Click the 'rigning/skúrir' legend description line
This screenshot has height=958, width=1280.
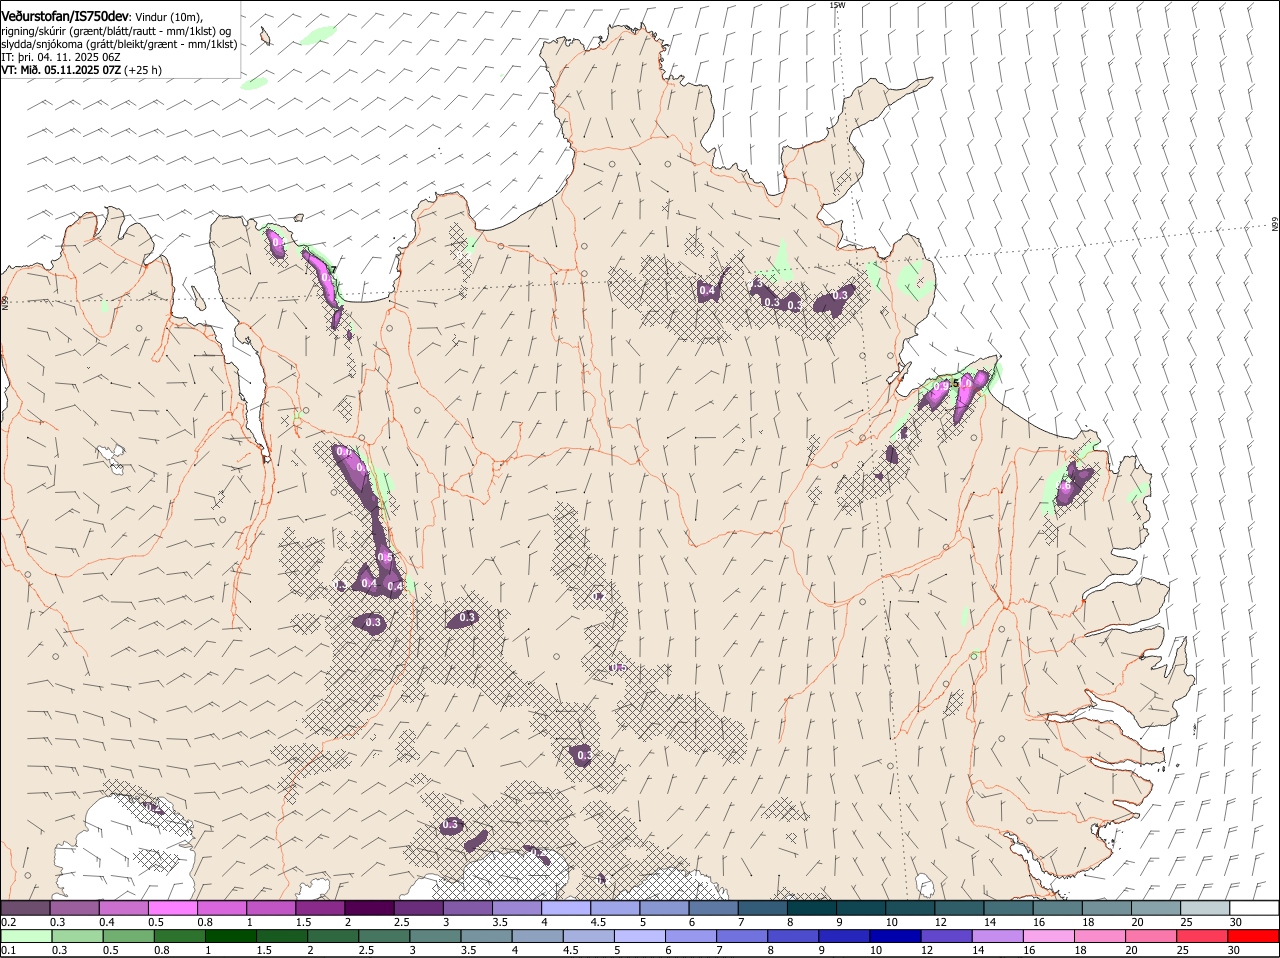(x=116, y=31)
